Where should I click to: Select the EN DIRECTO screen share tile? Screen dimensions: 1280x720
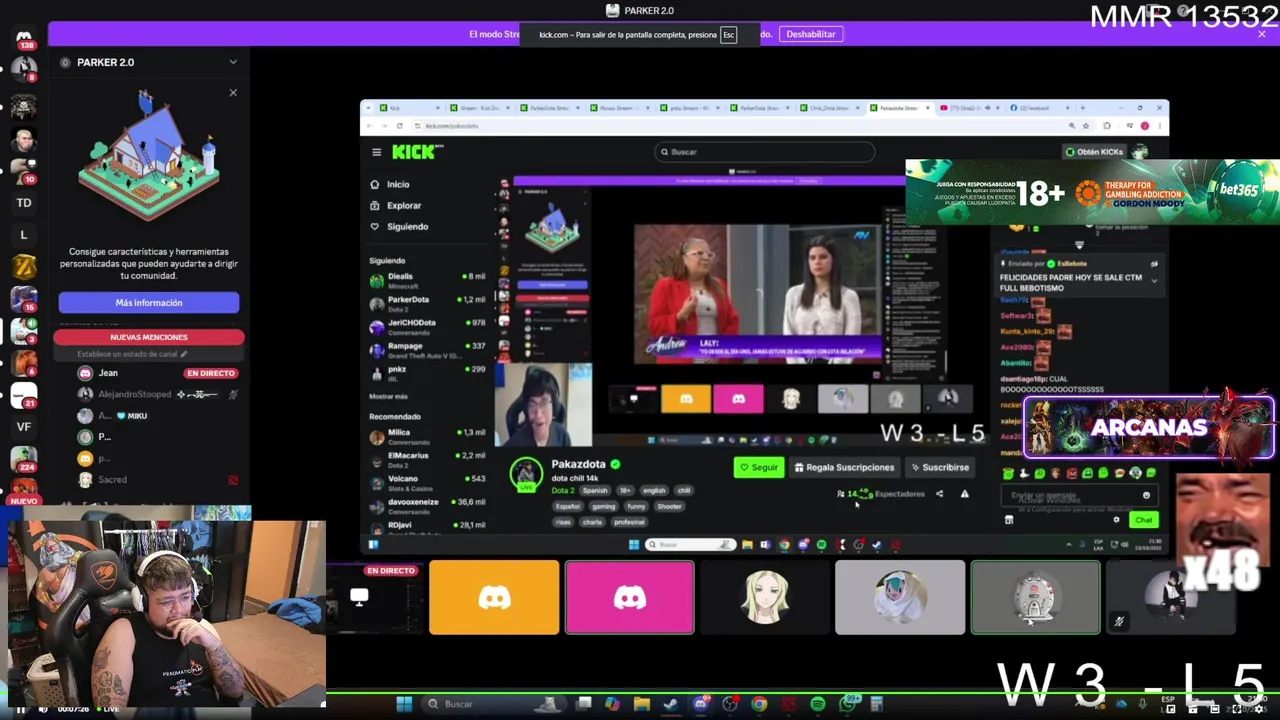pos(375,597)
